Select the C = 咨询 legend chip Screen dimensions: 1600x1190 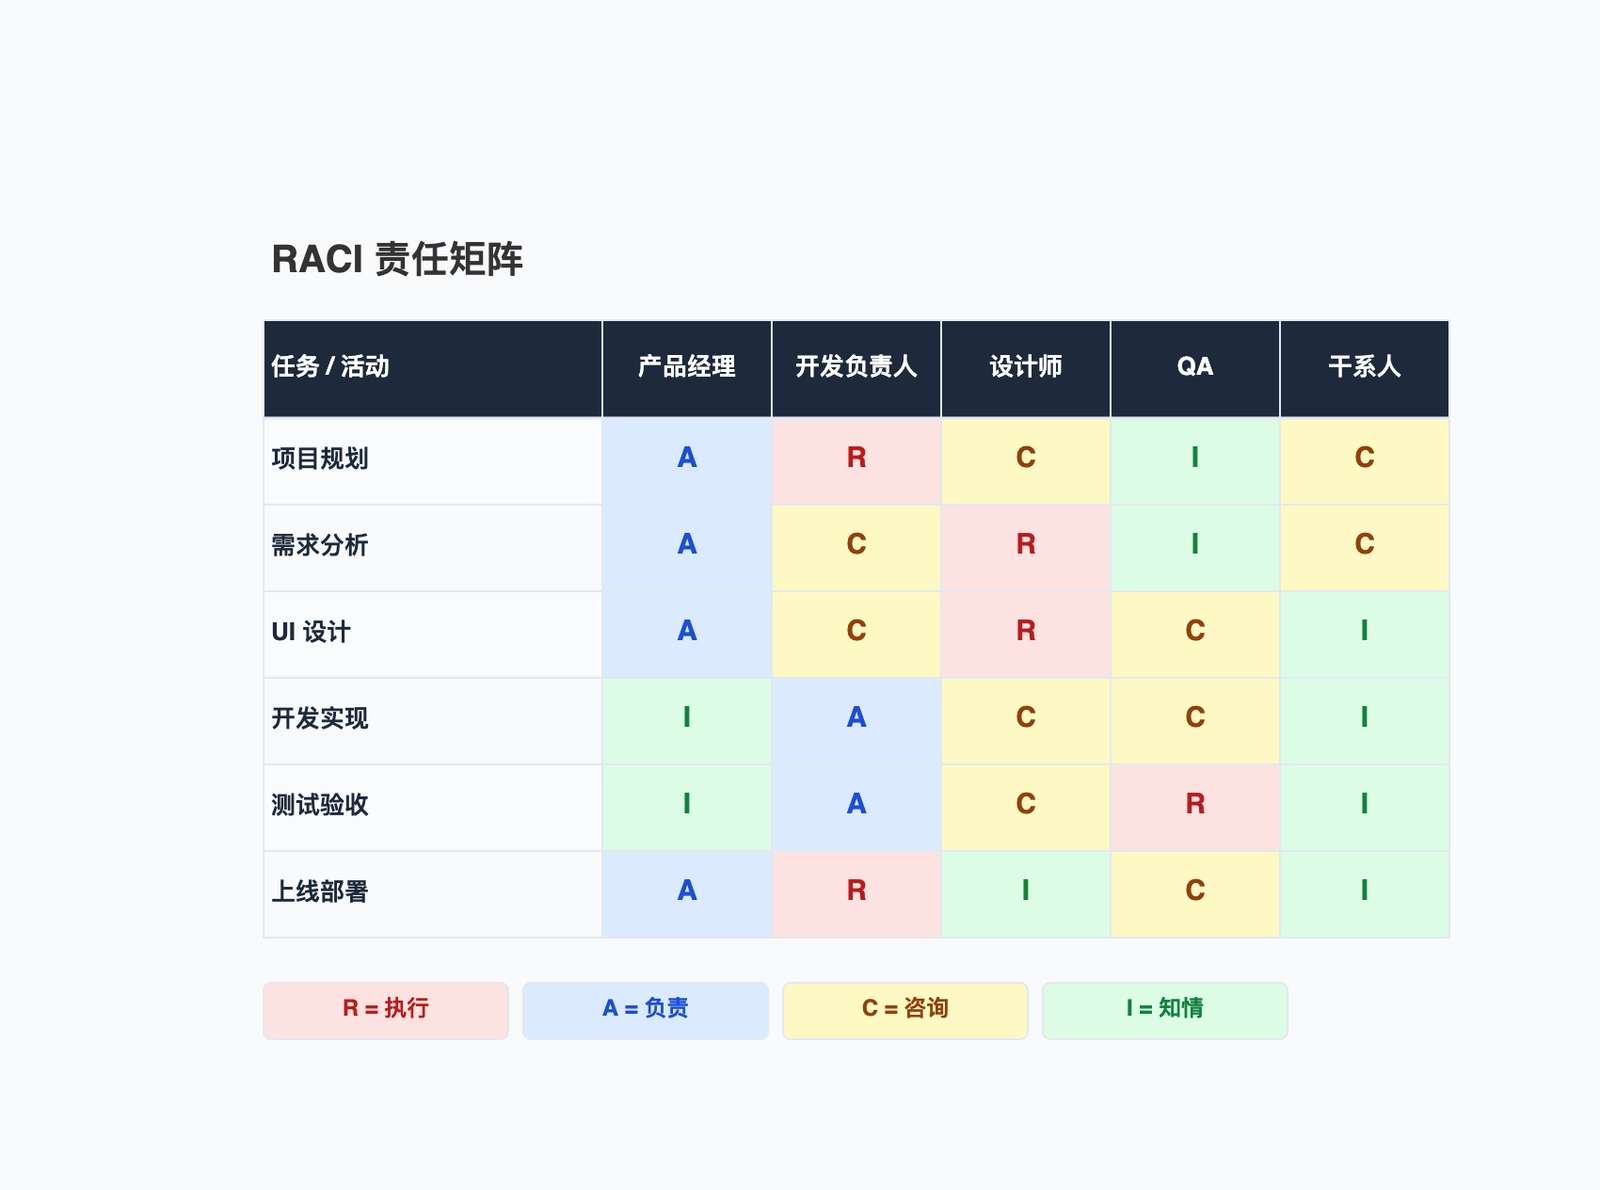(904, 1010)
